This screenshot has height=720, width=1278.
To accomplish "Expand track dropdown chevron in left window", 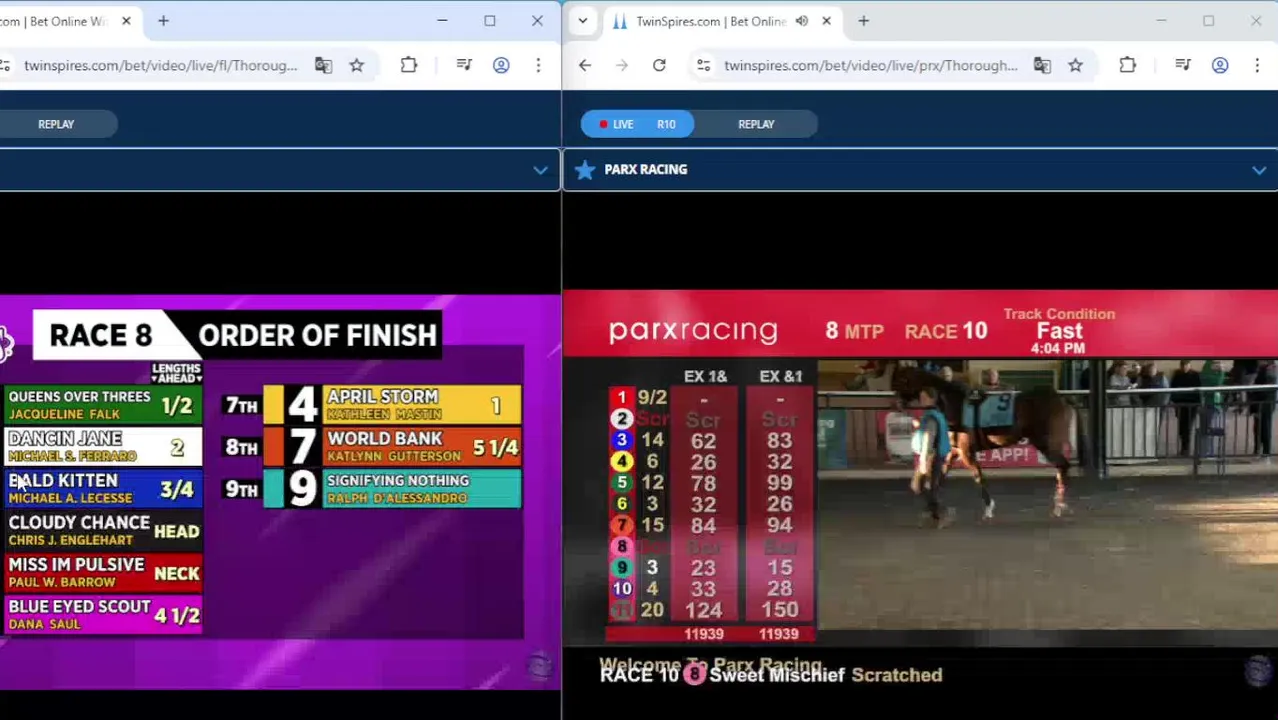I will pyautogui.click(x=540, y=170).
